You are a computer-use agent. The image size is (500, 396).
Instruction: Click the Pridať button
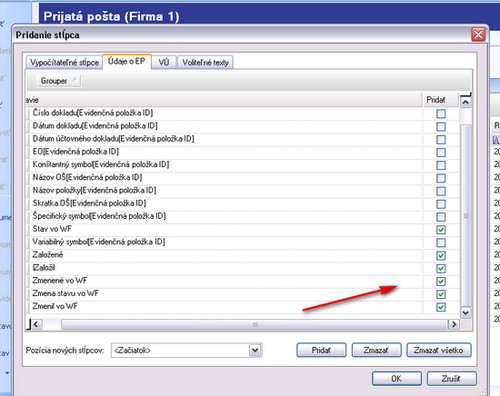(321, 350)
